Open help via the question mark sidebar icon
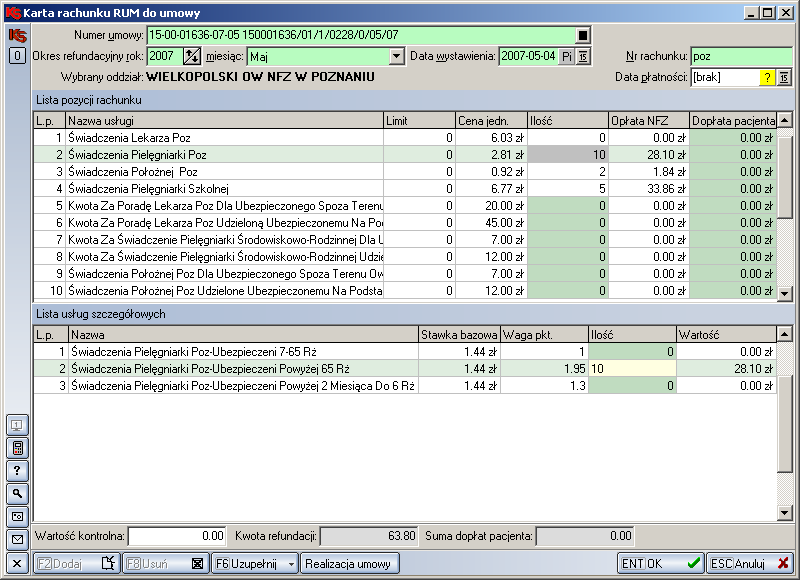This screenshot has height=580, width=800. (17, 471)
